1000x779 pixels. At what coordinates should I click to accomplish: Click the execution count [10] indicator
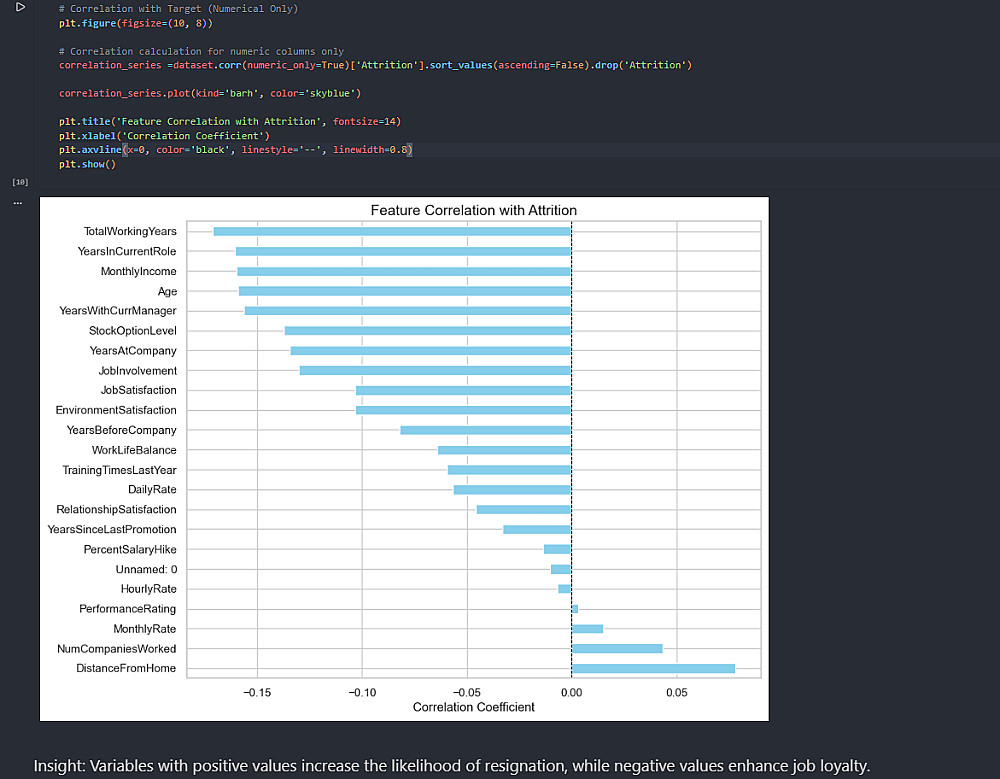[x=20, y=183]
